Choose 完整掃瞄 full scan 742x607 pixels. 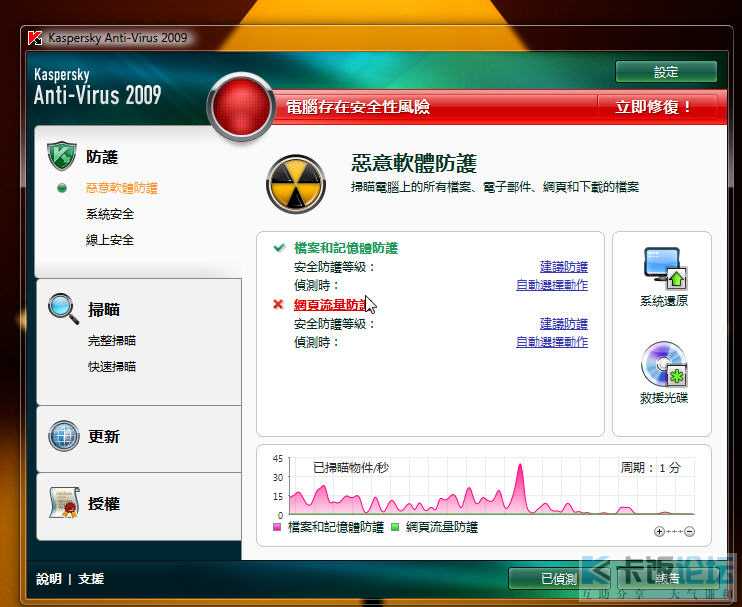pyautogui.click(x=112, y=341)
